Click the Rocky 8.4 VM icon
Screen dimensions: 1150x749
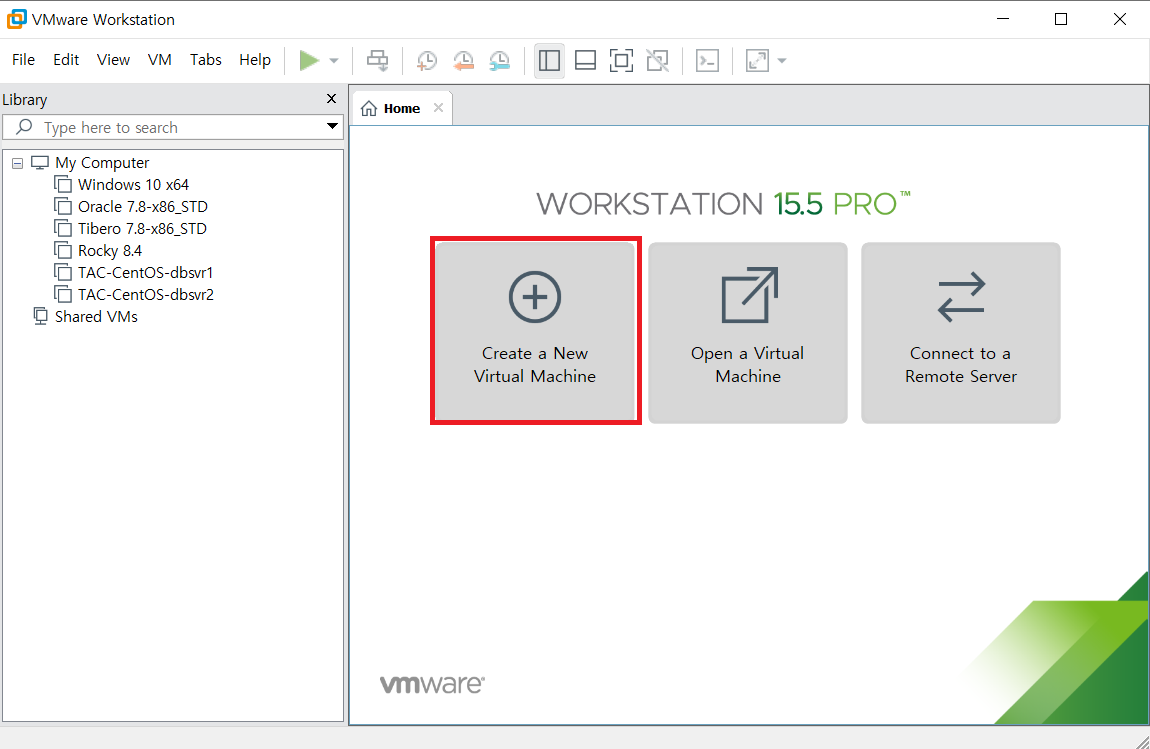63,250
